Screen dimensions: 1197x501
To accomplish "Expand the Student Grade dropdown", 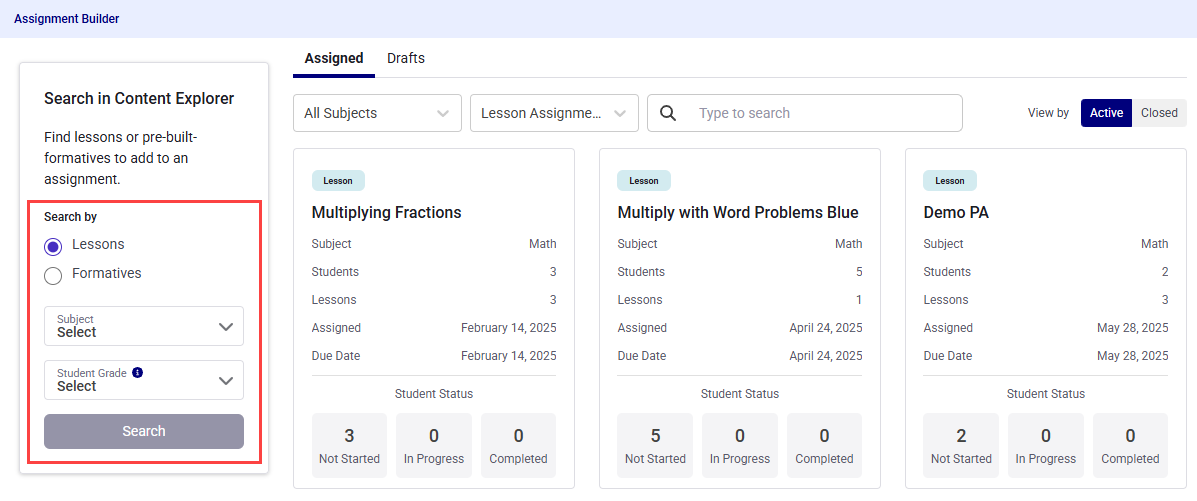I will click(144, 380).
